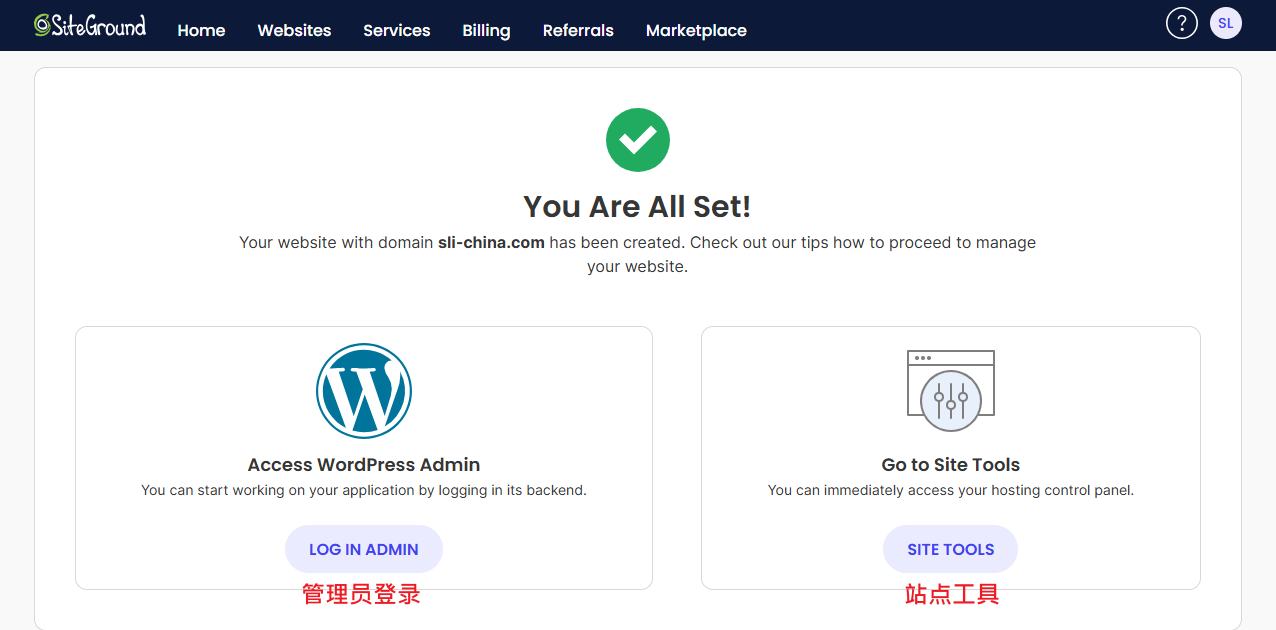The height and width of the screenshot is (630, 1276).
Task: Navigate to the Billing page
Action: [486, 30]
